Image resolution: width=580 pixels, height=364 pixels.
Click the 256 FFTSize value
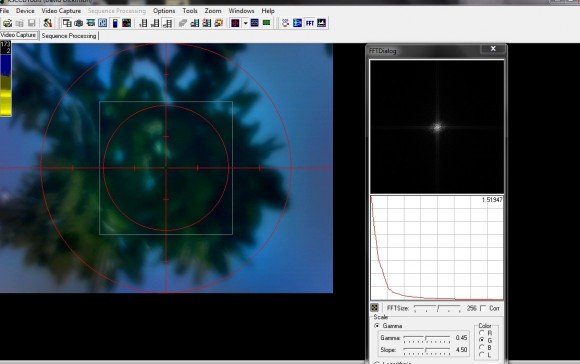[471, 308]
